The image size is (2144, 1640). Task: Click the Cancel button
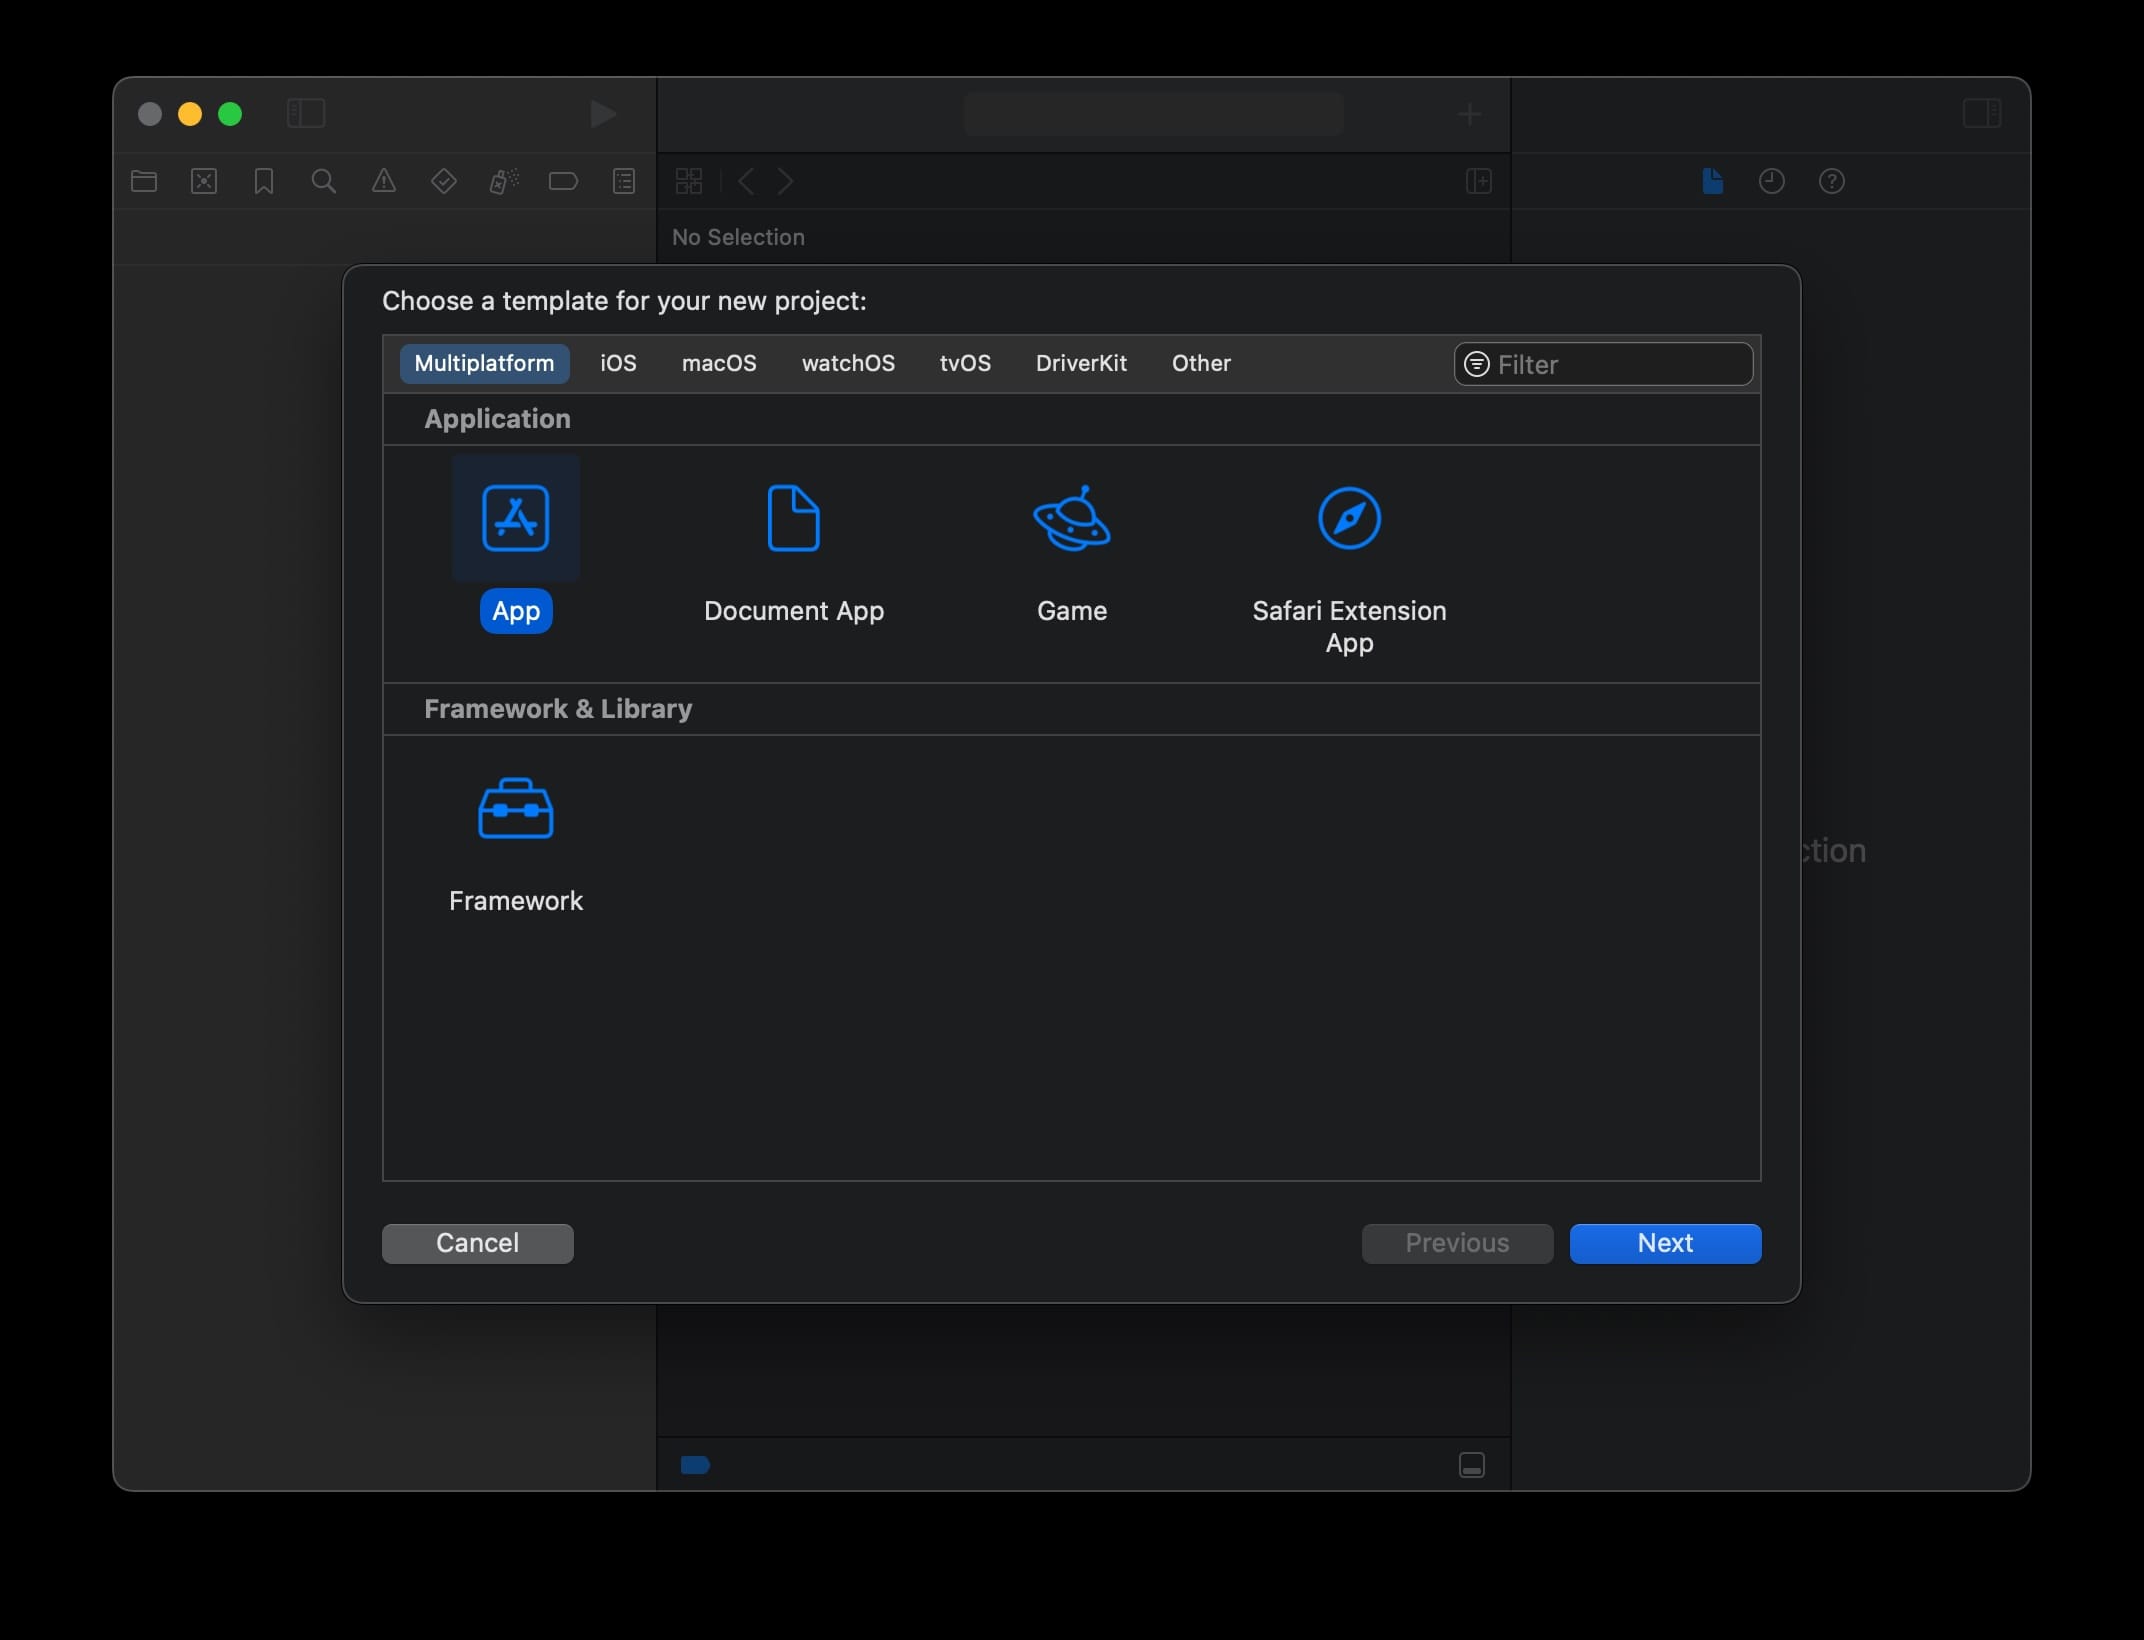479,1242
